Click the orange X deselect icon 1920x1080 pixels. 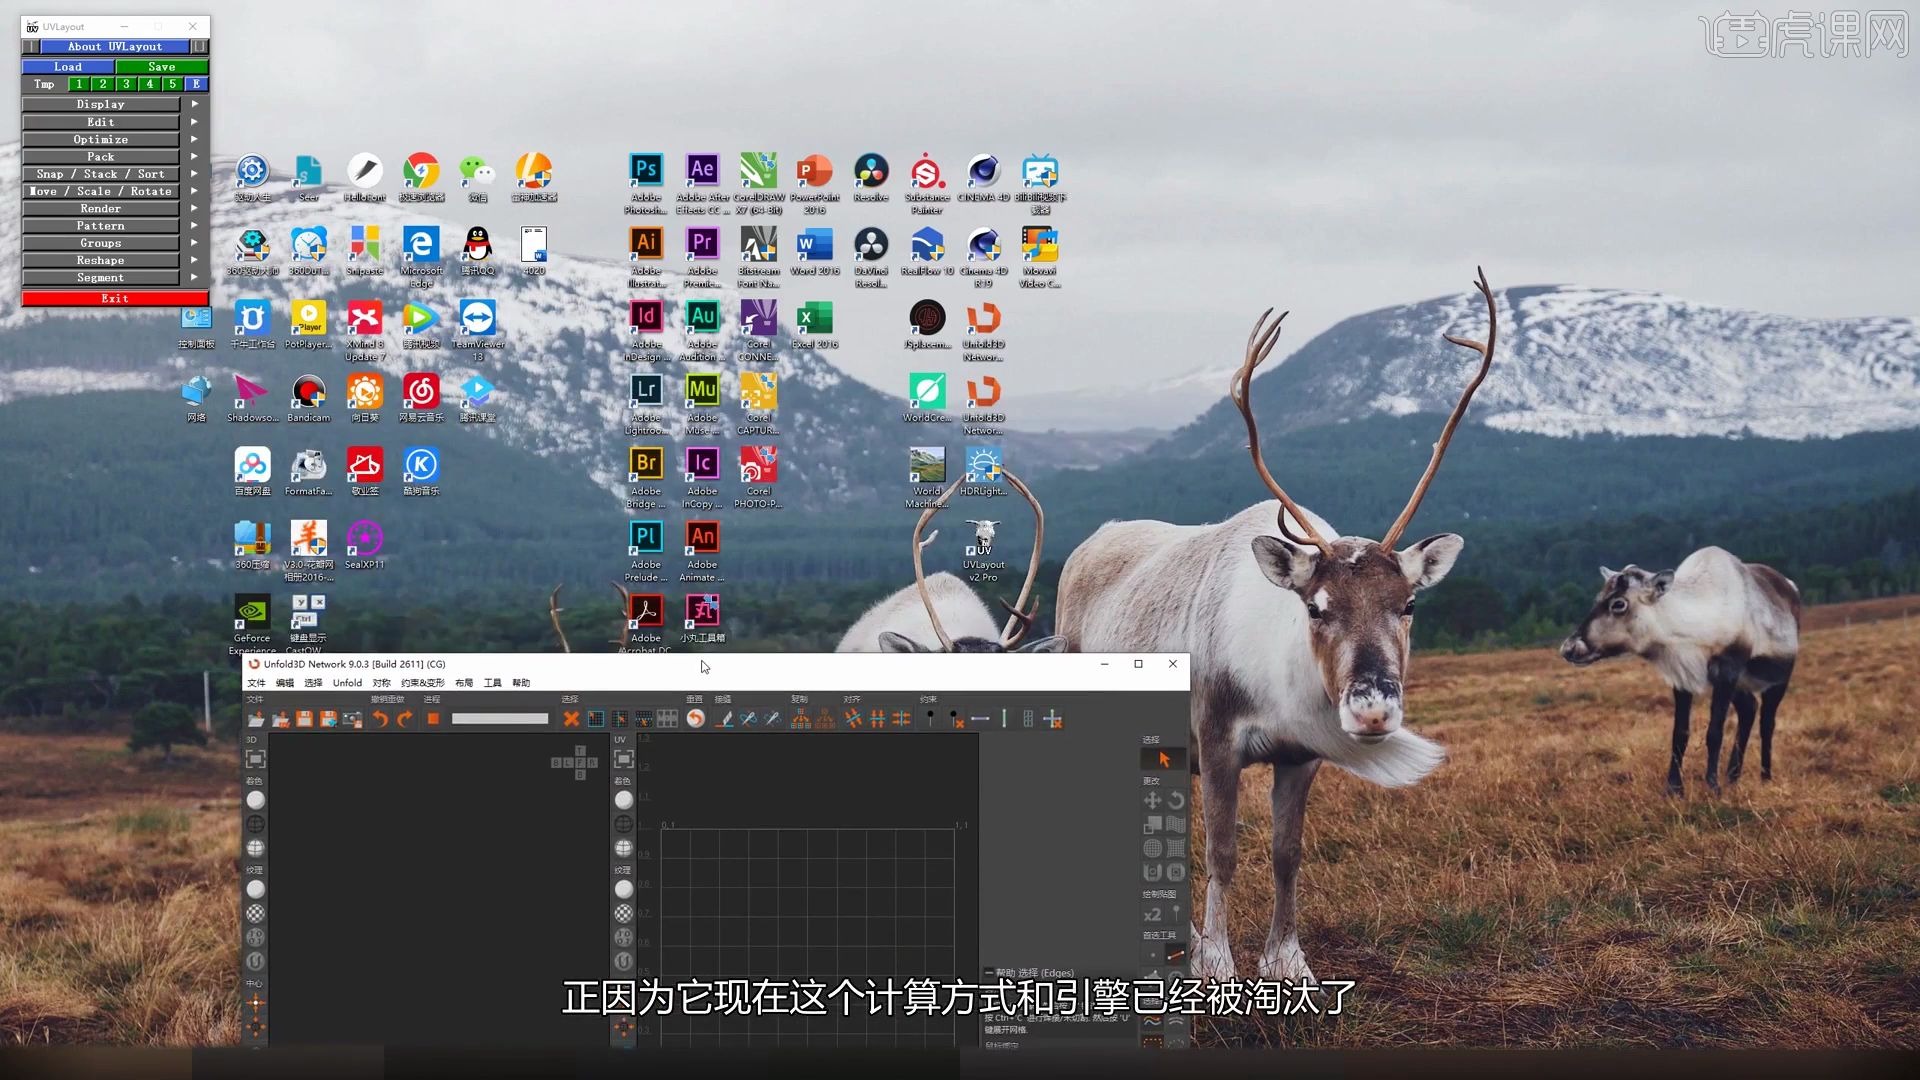click(571, 719)
